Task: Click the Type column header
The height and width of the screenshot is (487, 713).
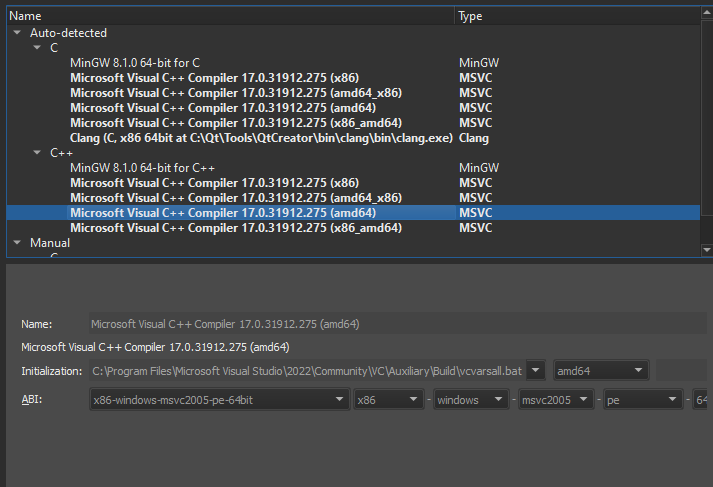Action: tap(577, 16)
